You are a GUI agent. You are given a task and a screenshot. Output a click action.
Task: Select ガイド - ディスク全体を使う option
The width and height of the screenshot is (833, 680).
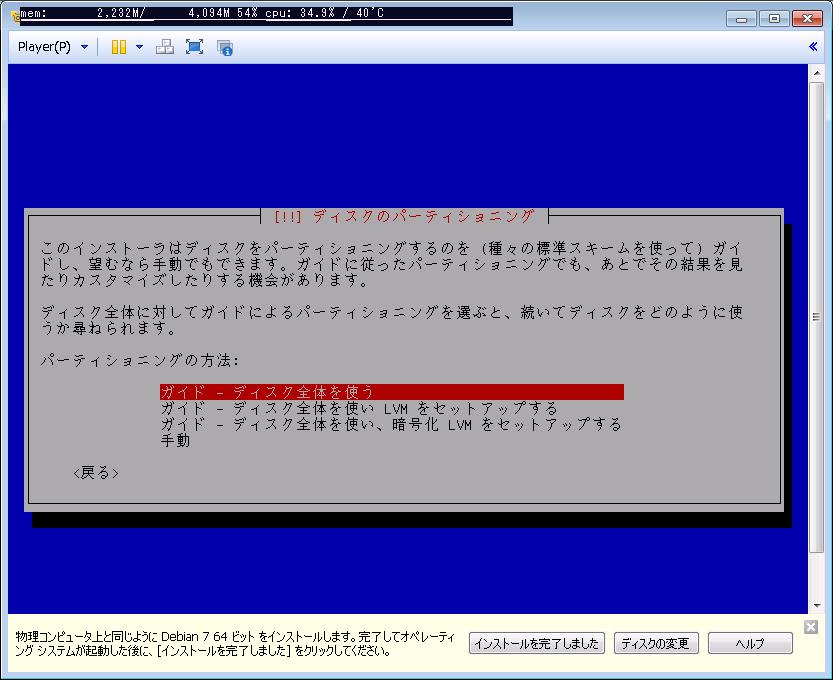(392, 392)
